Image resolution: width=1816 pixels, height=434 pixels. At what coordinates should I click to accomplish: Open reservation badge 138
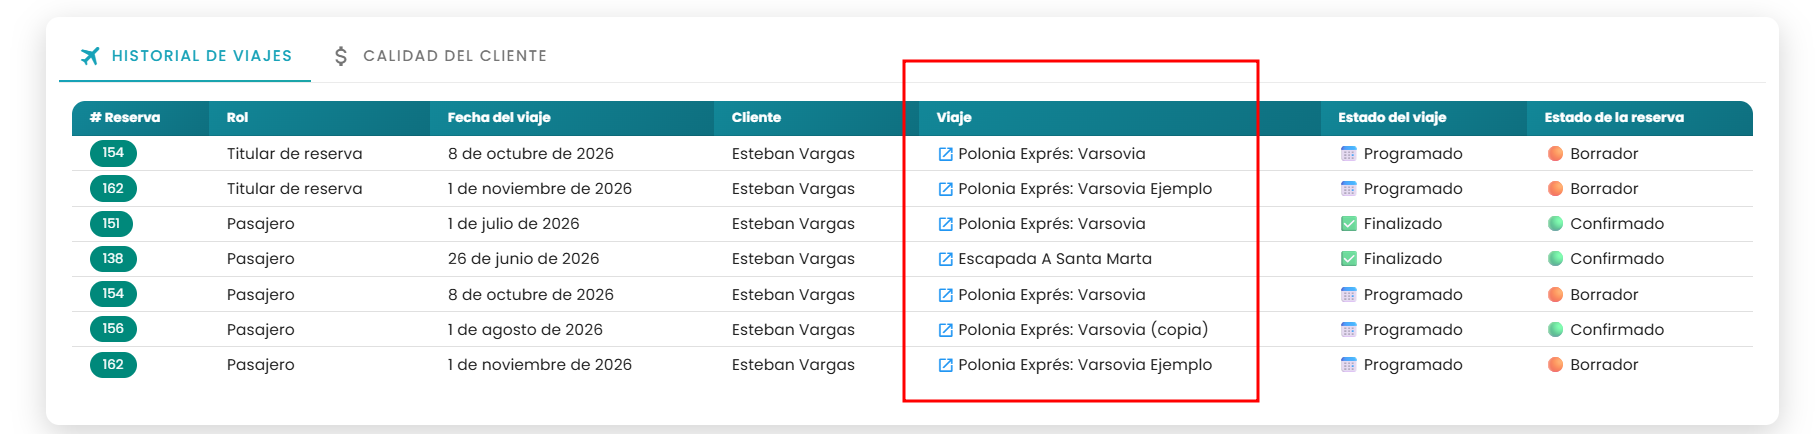click(113, 259)
